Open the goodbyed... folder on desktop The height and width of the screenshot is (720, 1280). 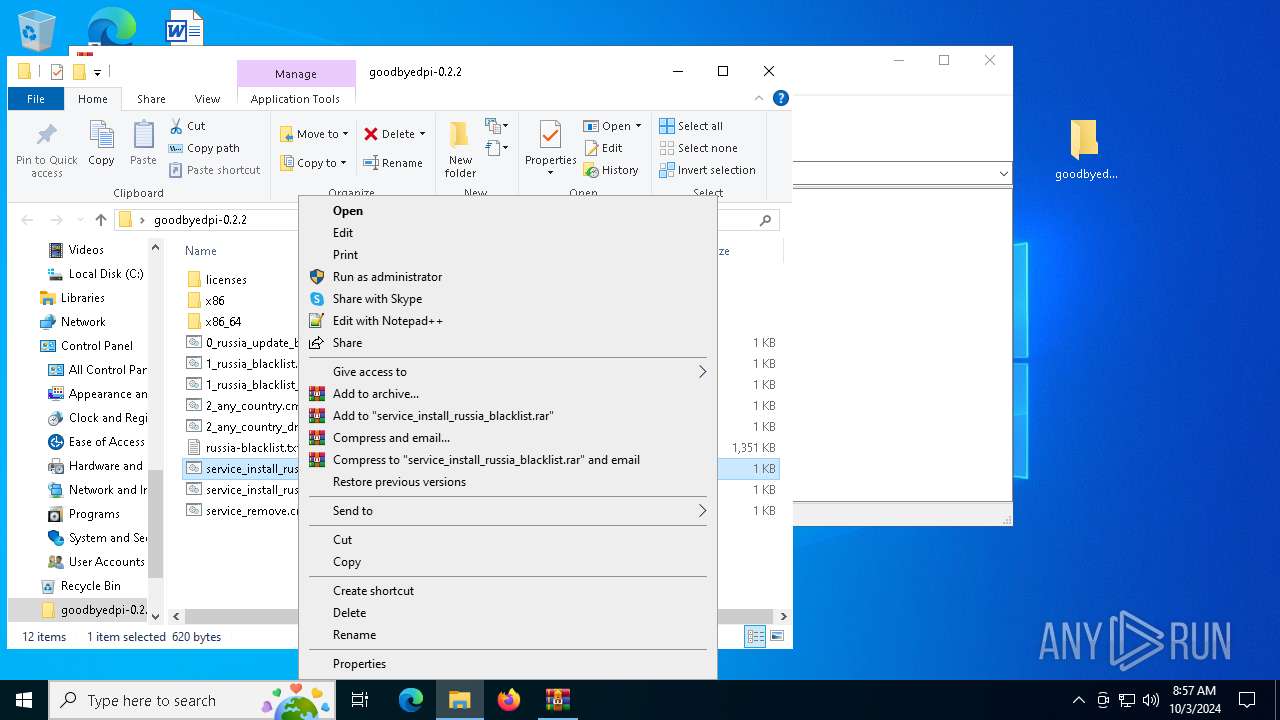pos(1086,150)
